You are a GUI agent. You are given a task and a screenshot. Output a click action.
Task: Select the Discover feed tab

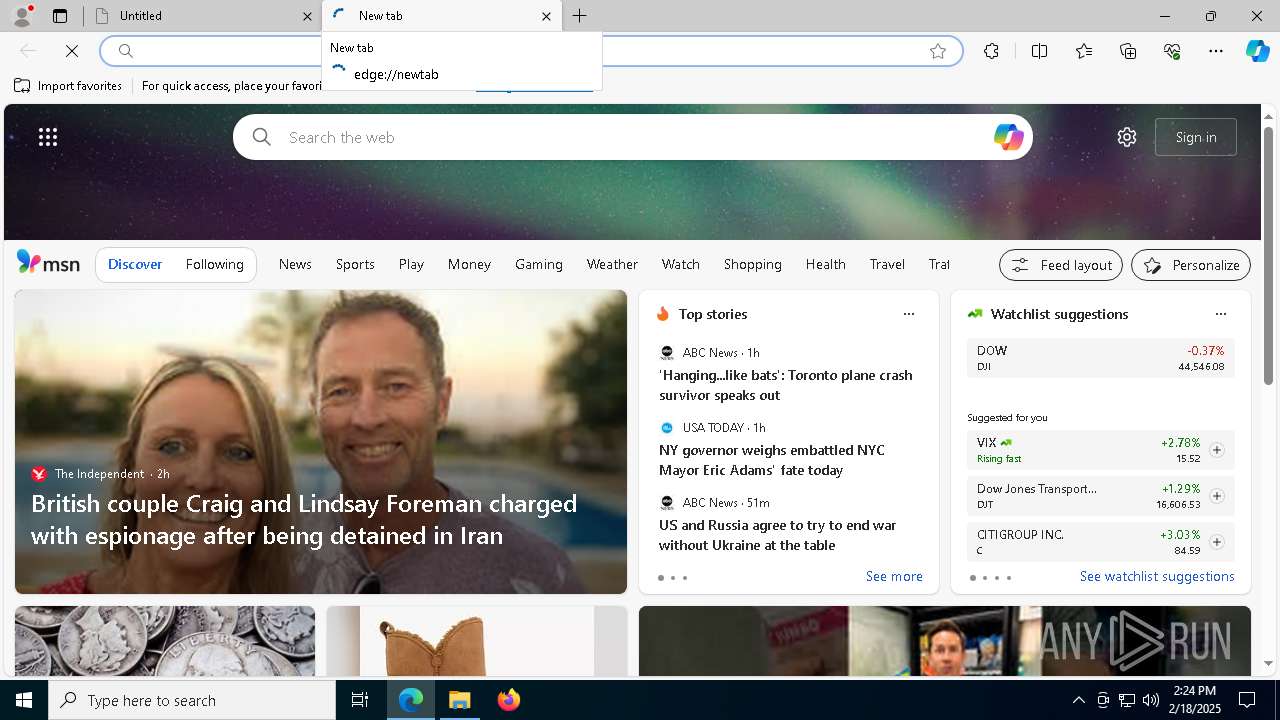coord(135,264)
